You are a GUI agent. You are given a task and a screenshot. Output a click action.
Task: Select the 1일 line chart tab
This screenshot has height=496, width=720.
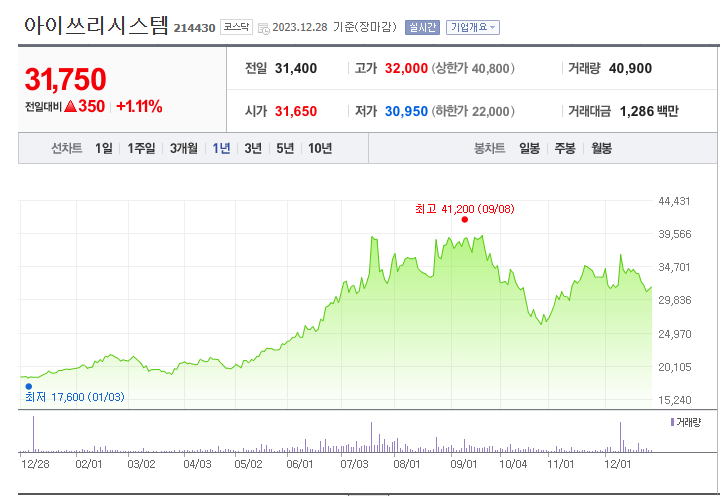point(104,148)
